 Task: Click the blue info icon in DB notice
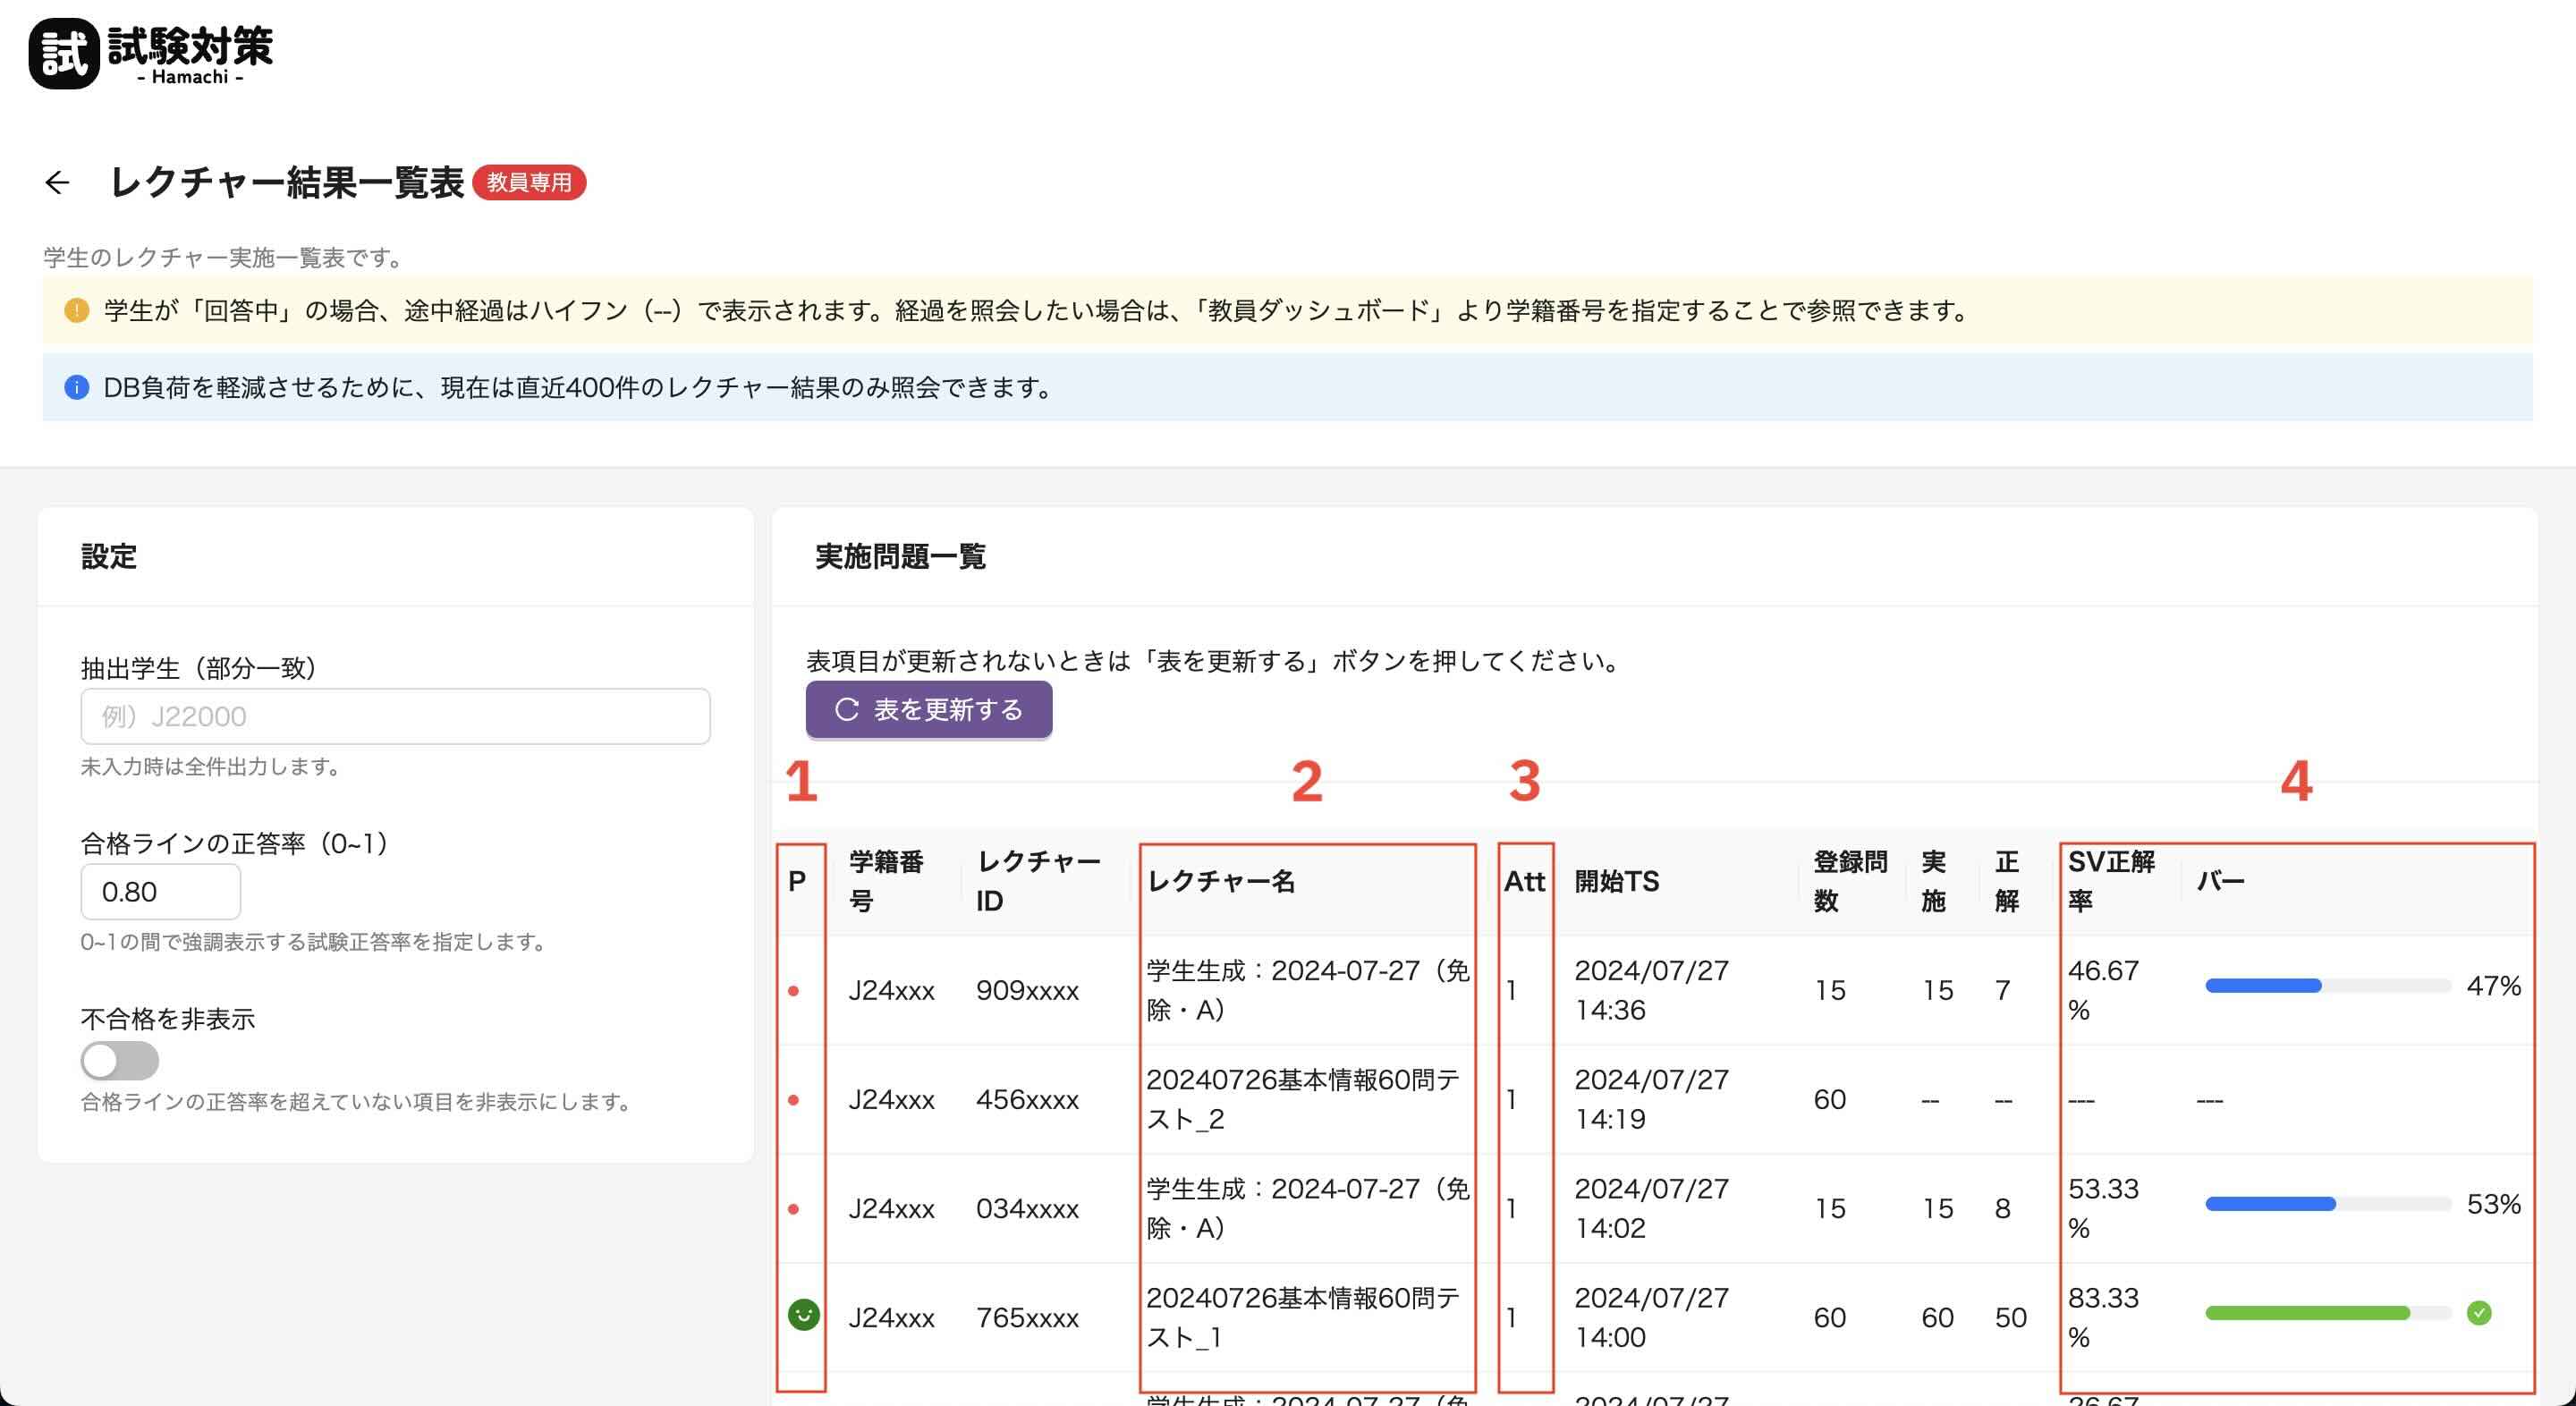click(76, 387)
